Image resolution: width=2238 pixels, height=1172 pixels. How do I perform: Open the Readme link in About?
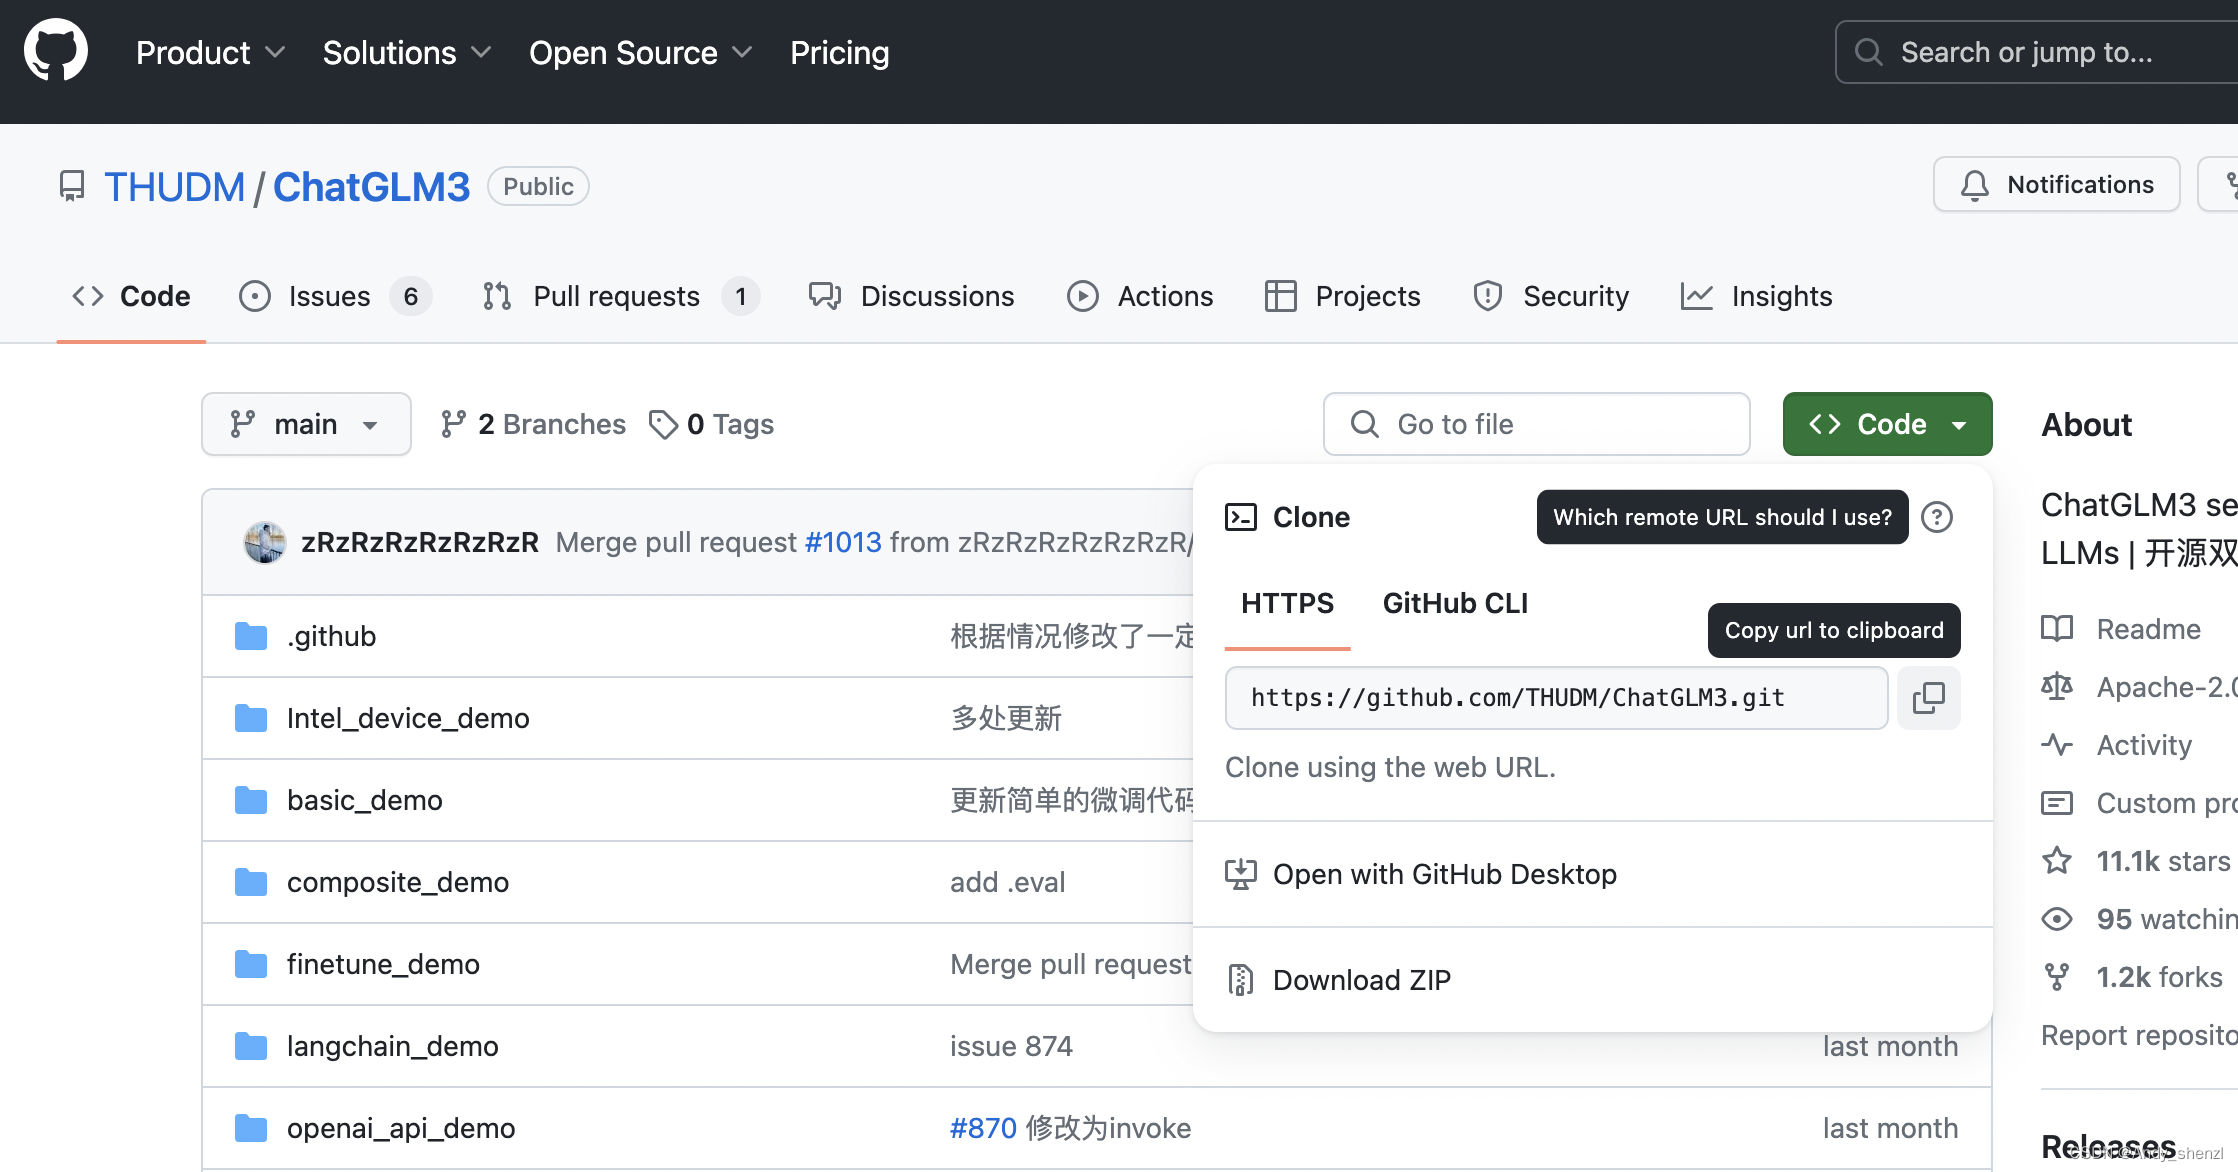(2121, 629)
